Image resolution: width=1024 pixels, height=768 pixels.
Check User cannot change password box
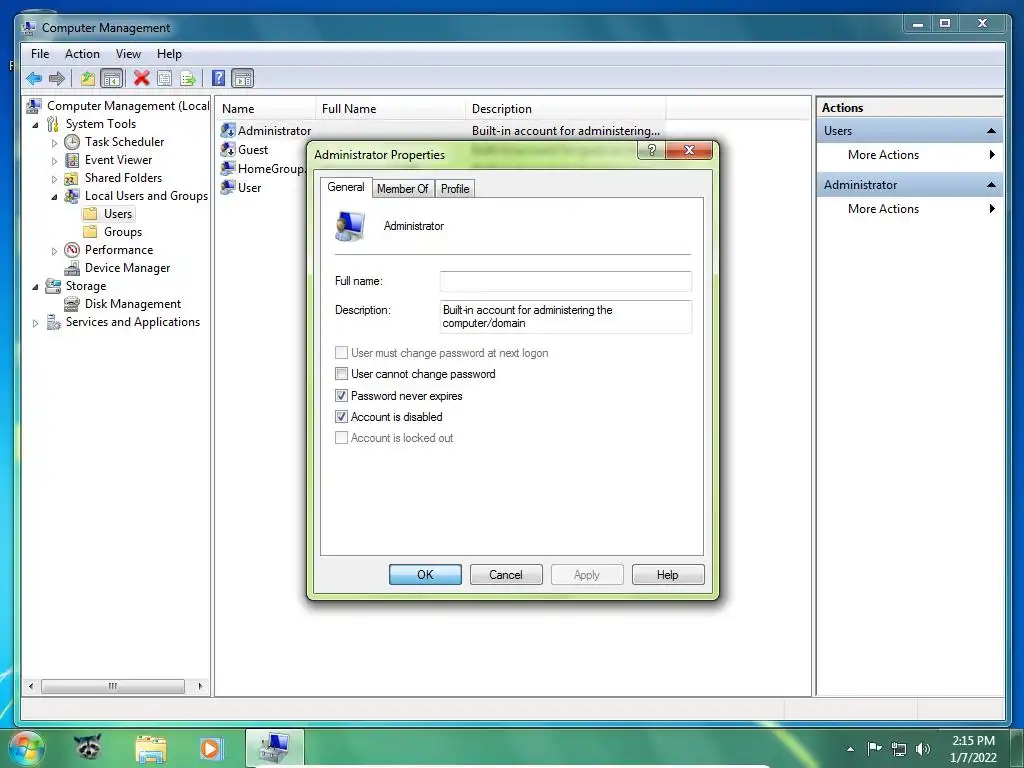click(341, 374)
